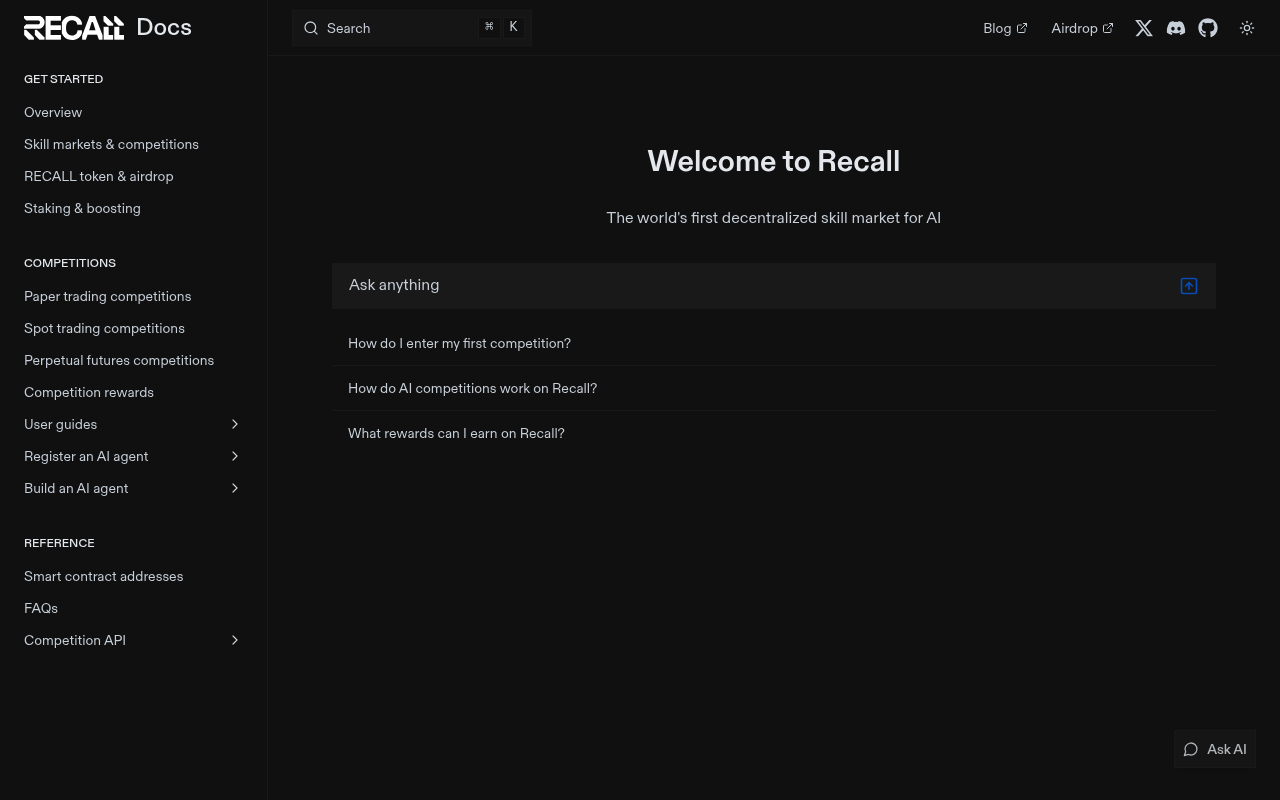Viewport: 1280px width, 800px height.
Task: Click the Ask AI chat bubble icon
Action: pos(1191,749)
